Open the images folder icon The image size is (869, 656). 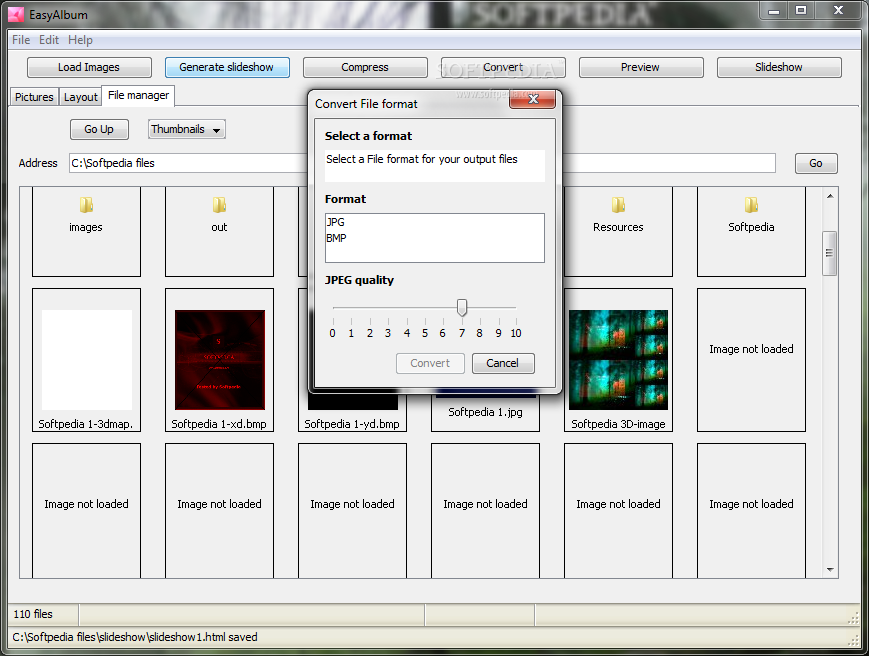[x=86, y=205]
